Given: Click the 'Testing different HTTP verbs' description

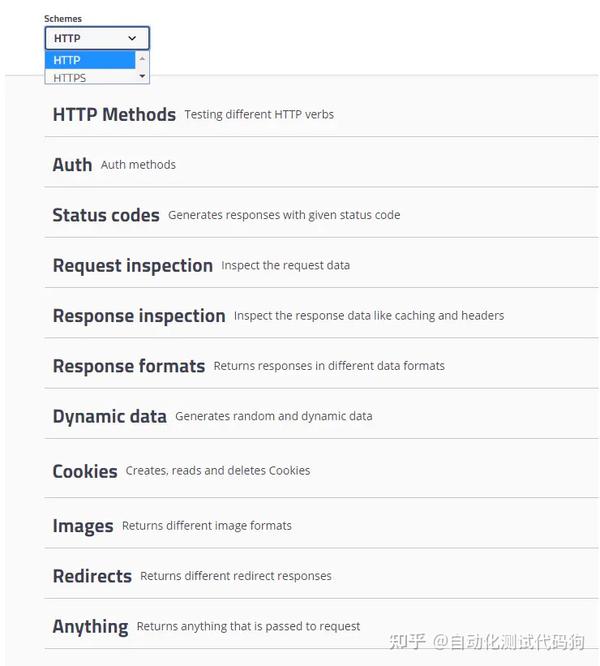Looking at the screenshot, I should pos(259,115).
